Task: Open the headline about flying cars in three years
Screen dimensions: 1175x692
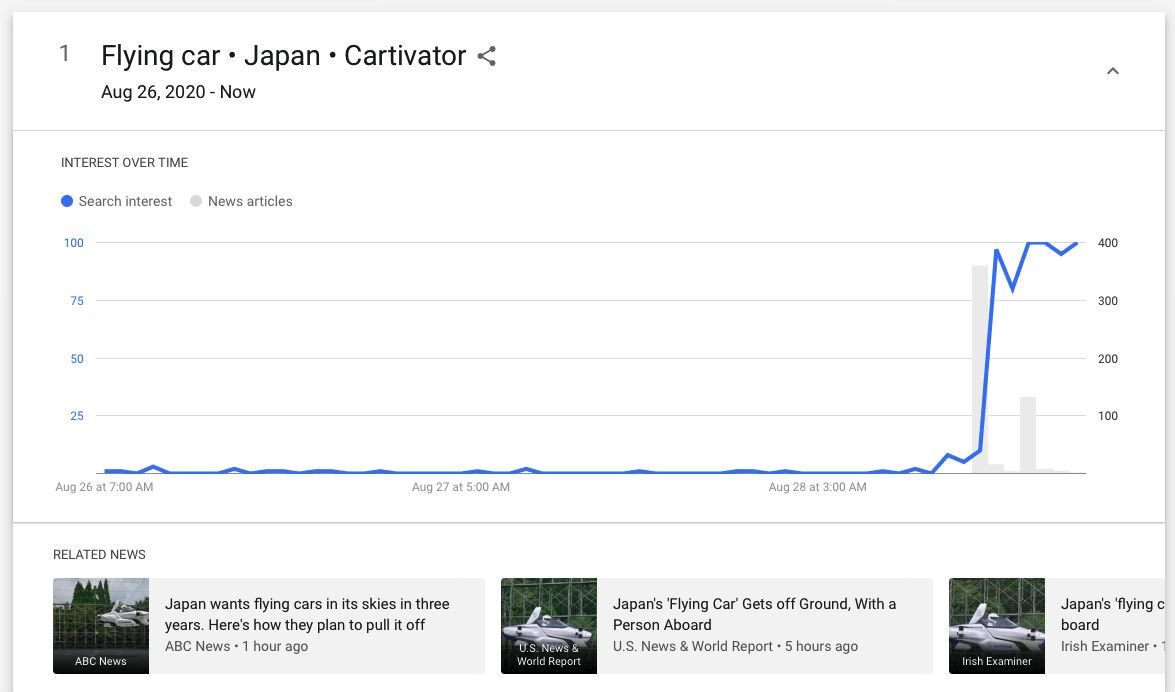Action: click(307, 614)
